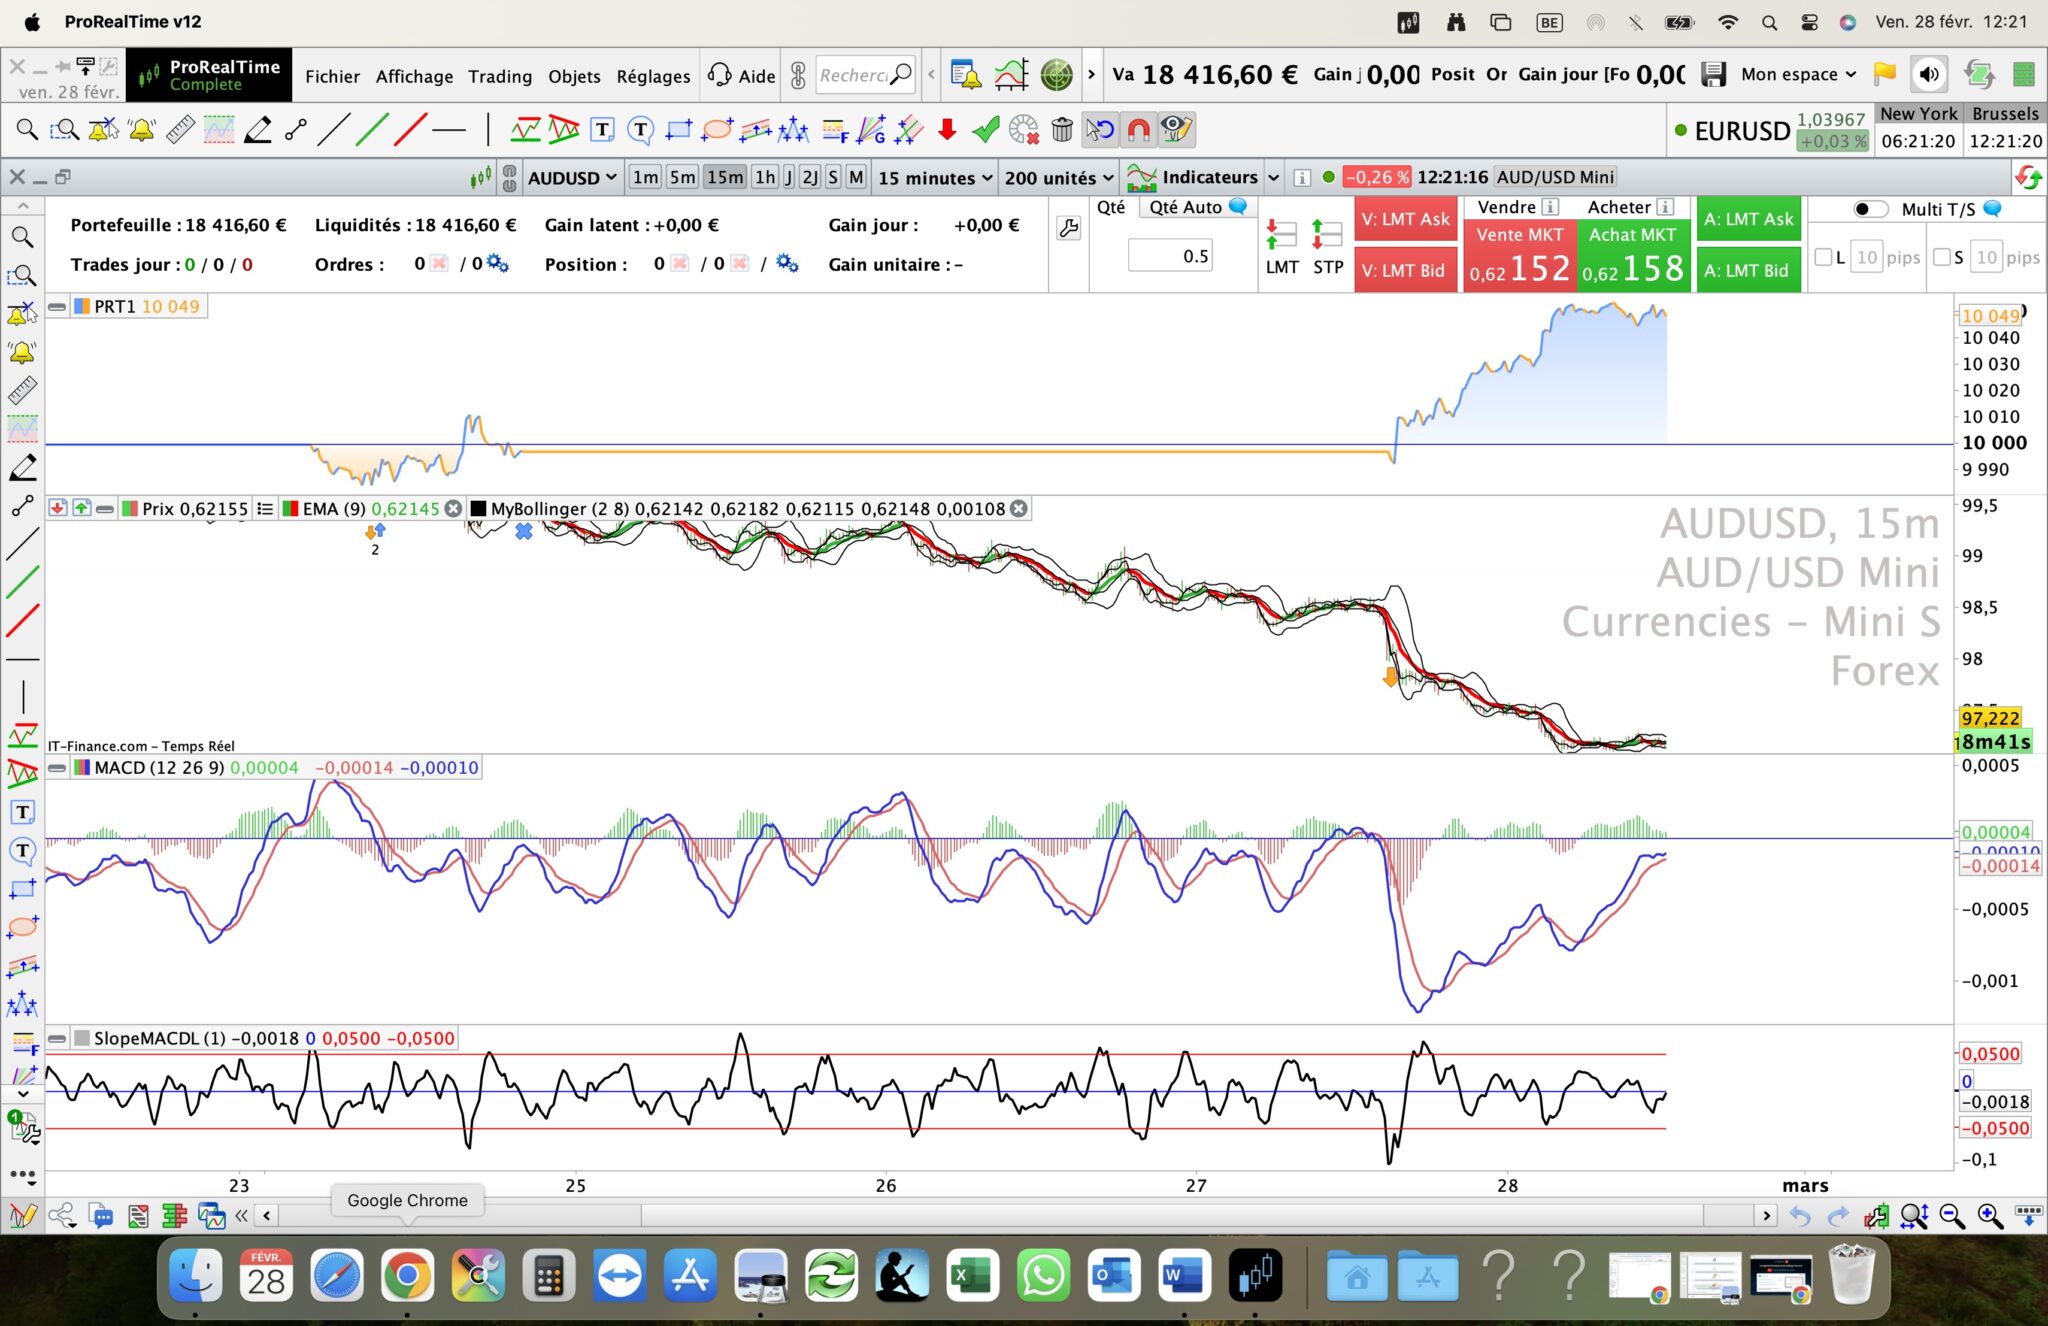Open the Trading menu
The height and width of the screenshot is (1326, 2048).
[500, 76]
